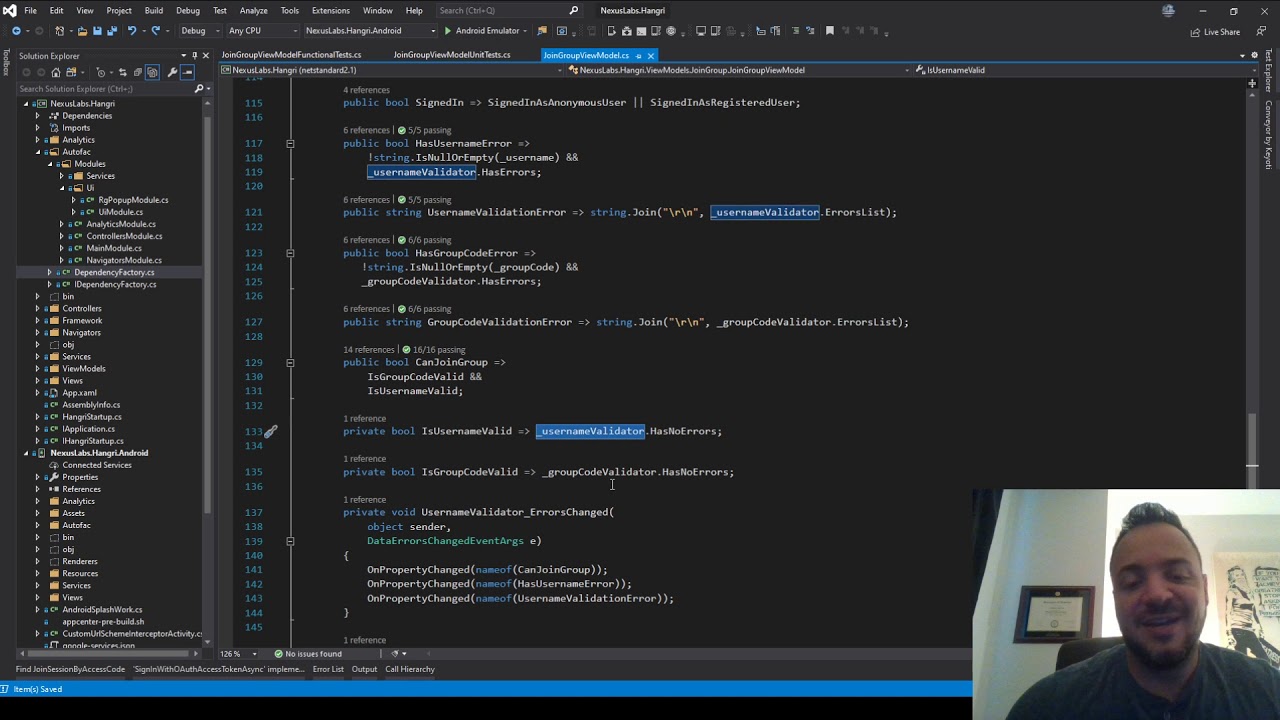Click Switch between solutions and folders icon
This screenshot has width=1280, height=720.
pos(70,72)
